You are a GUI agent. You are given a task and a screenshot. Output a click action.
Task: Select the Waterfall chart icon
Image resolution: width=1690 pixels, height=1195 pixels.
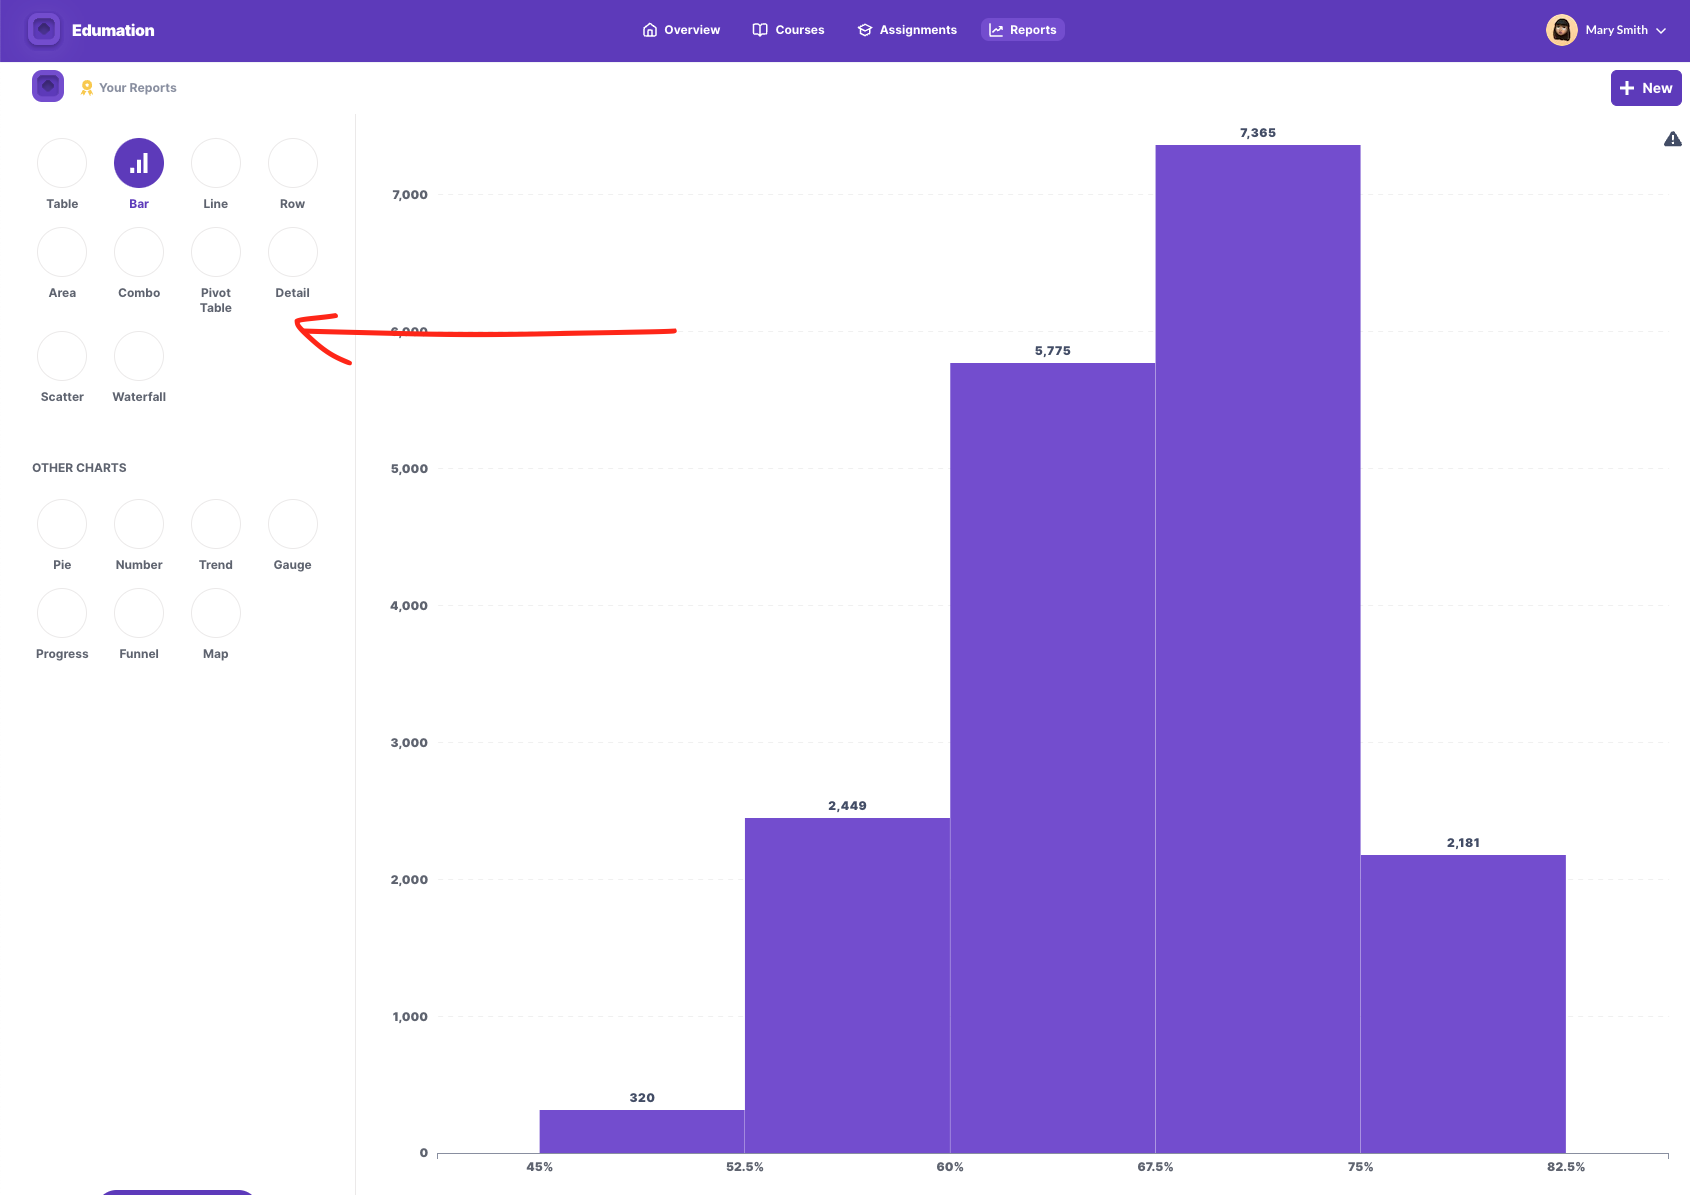[138, 356]
